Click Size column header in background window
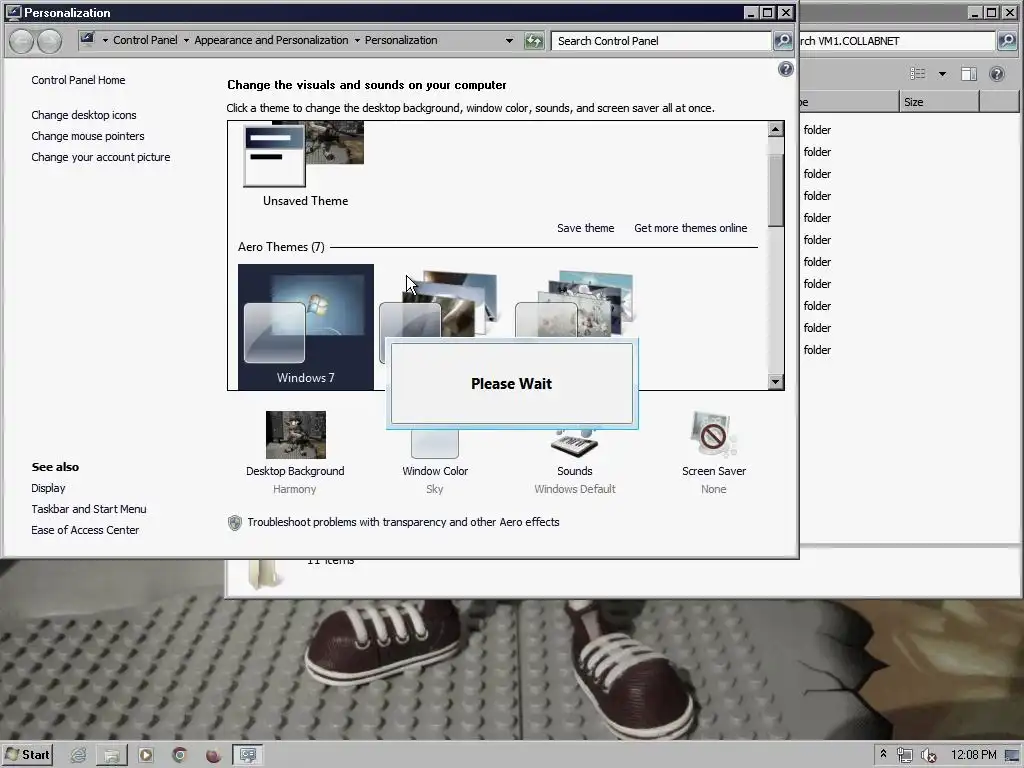This screenshot has width=1024, height=768. [939, 102]
